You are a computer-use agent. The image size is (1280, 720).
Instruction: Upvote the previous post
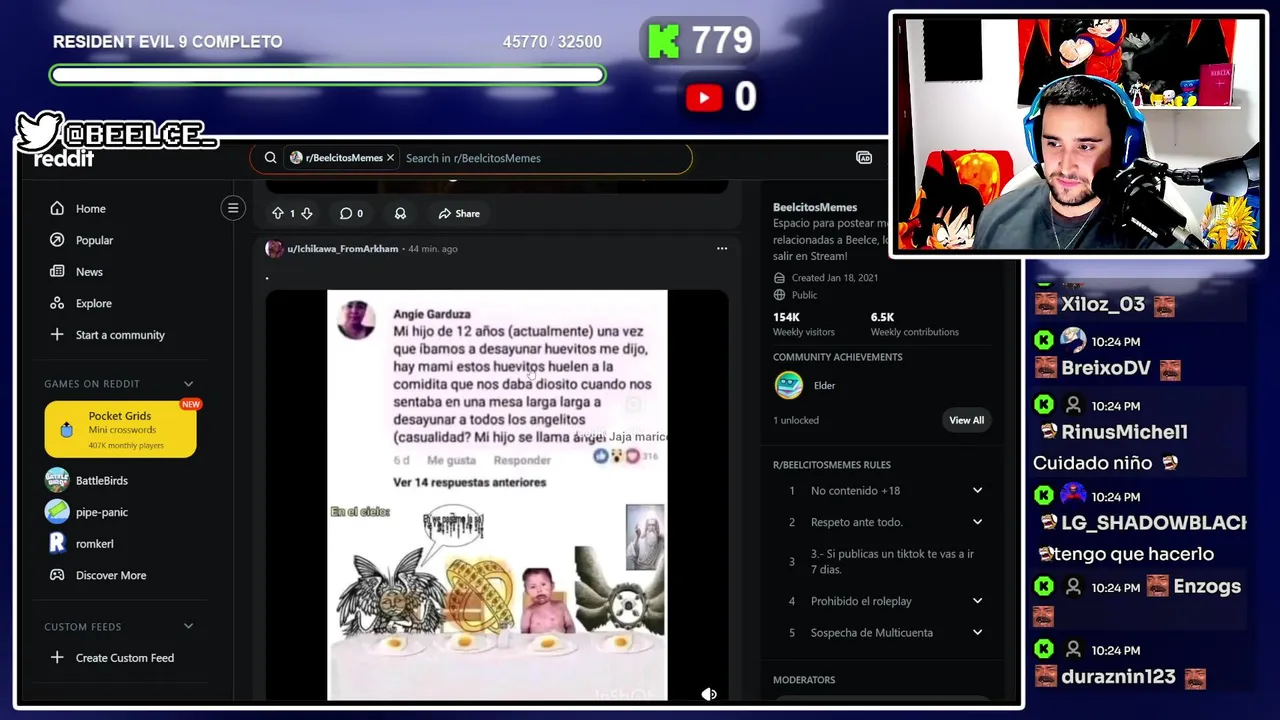click(x=278, y=213)
